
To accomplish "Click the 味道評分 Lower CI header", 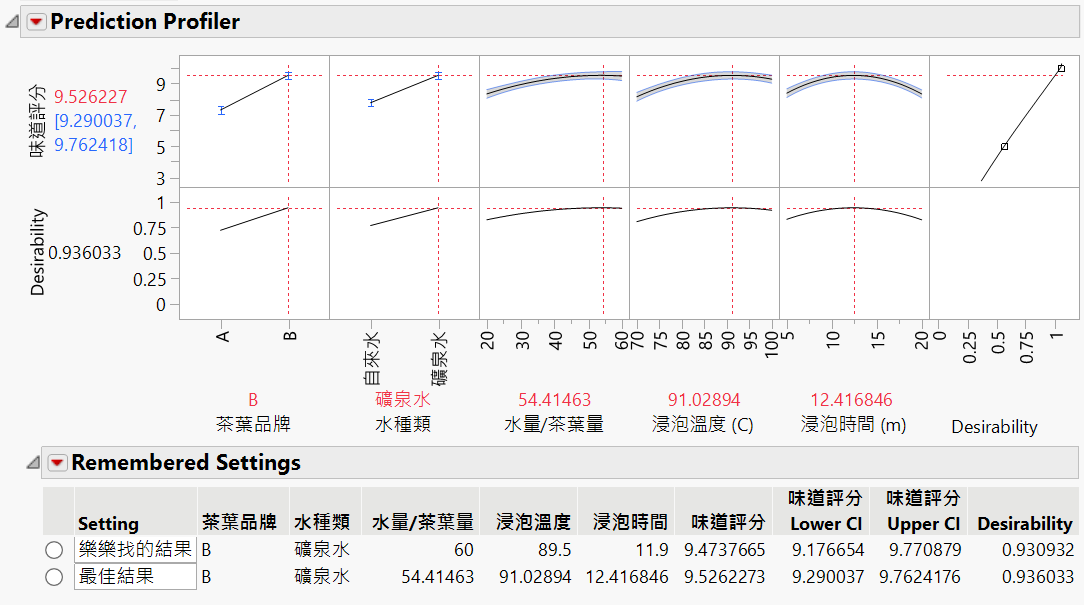I will 825,515.
